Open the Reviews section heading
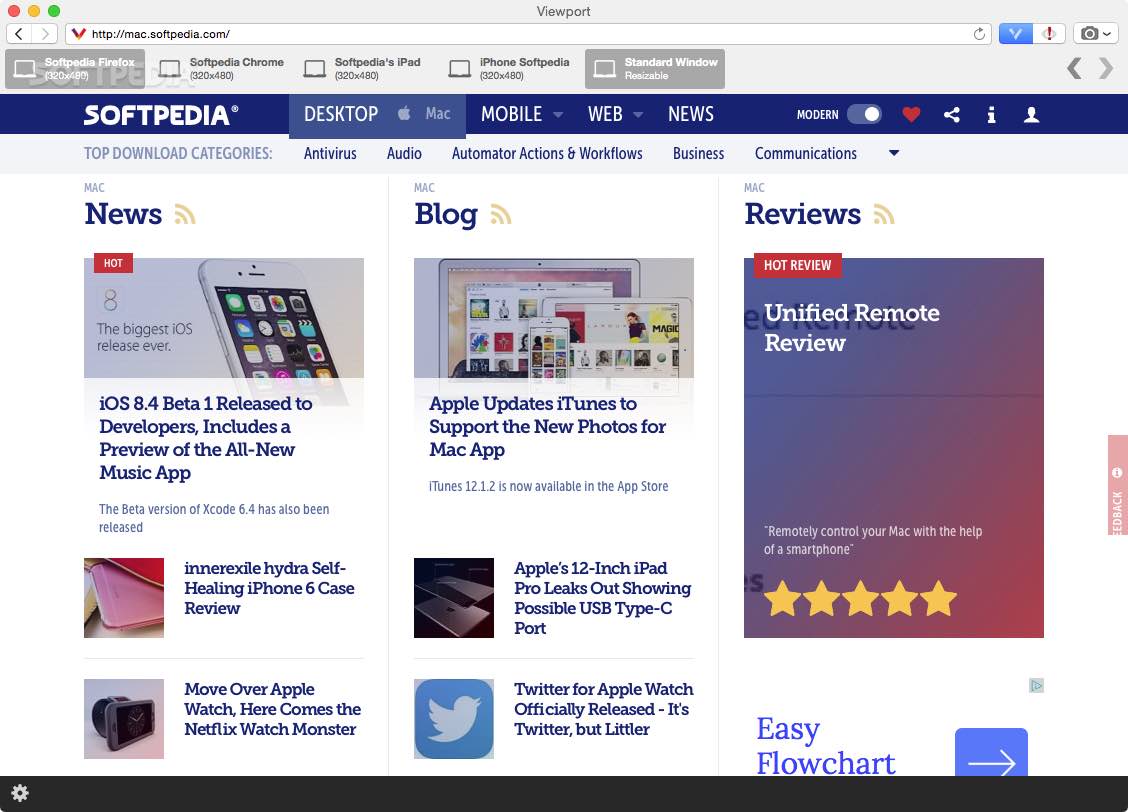The image size is (1128, 812). [x=802, y=214]
